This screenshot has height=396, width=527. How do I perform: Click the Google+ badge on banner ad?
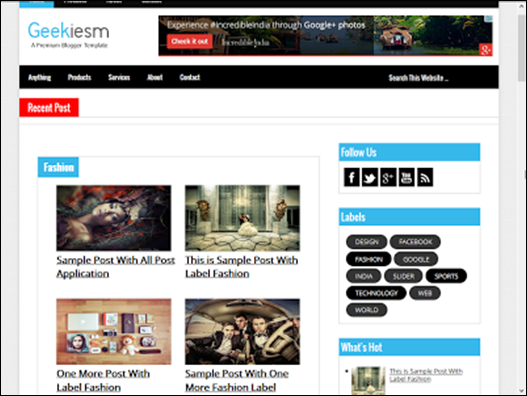tap(486, 50)
